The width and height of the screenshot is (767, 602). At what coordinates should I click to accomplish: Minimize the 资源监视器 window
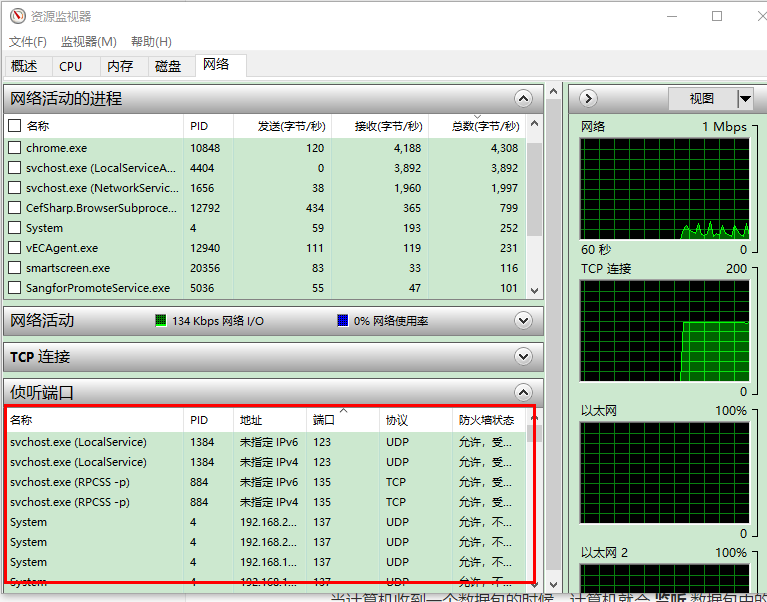tap(672, 16)
